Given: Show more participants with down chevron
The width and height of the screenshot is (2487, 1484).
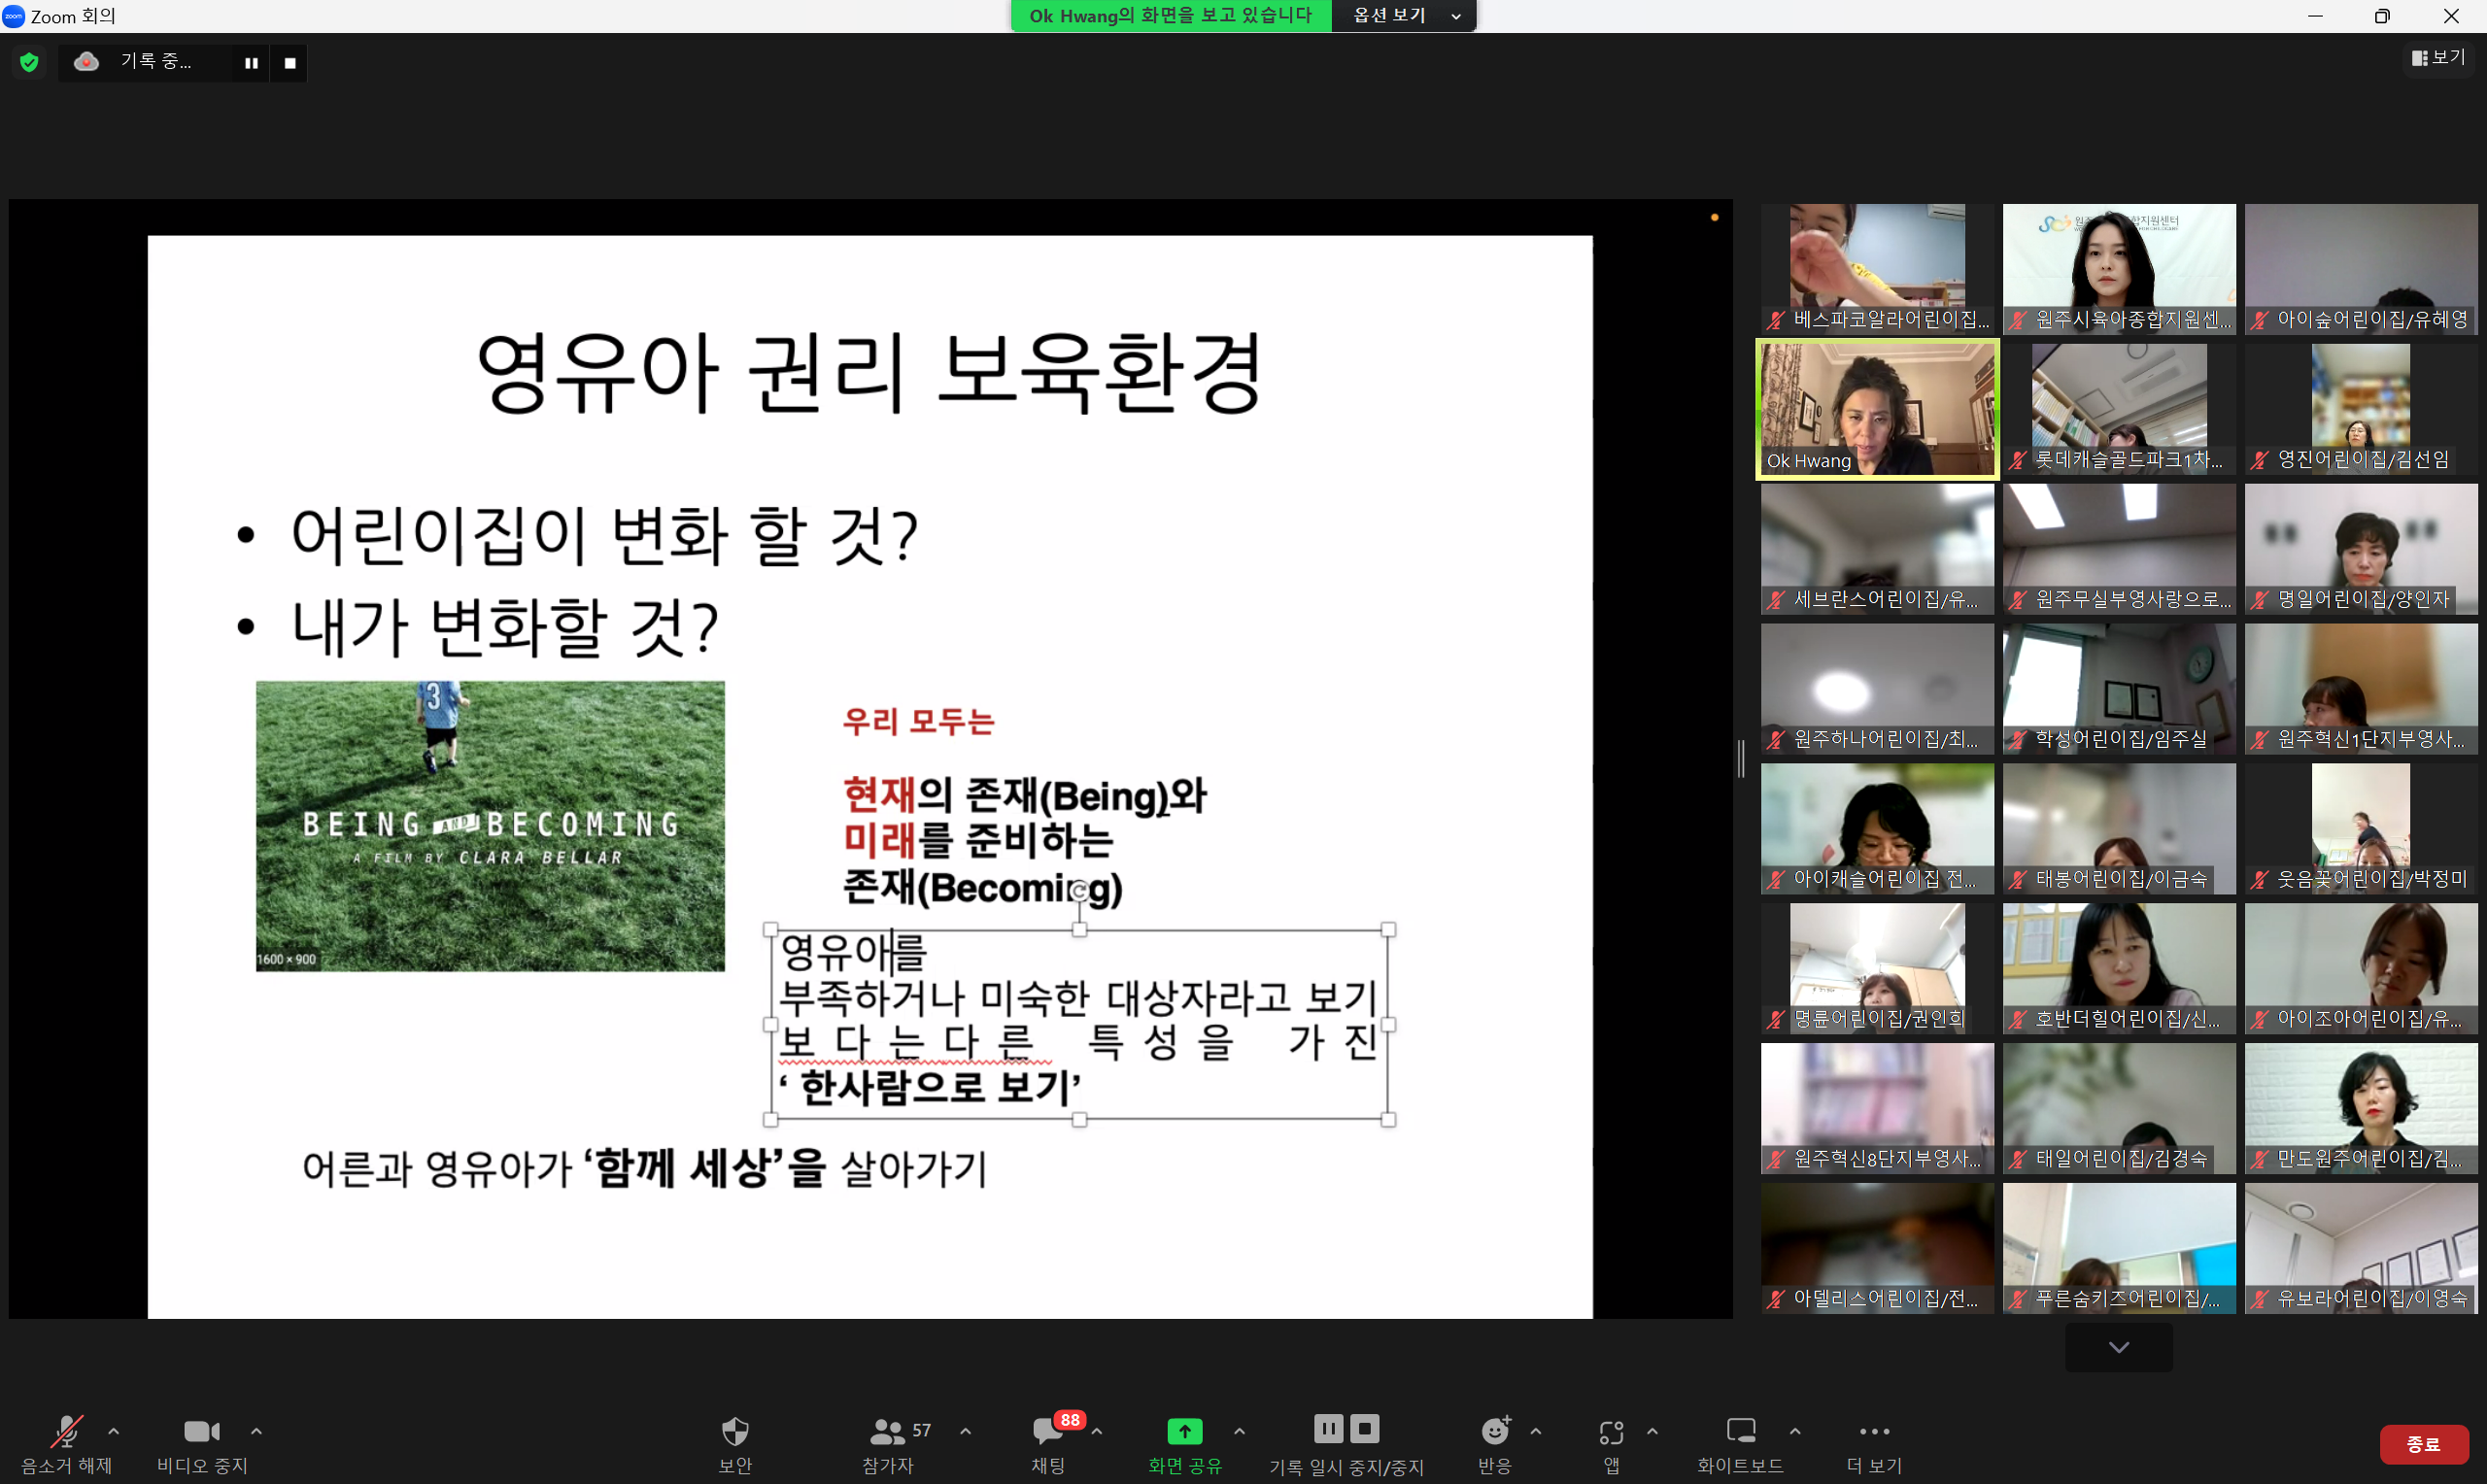Looking at the screenshot, I should (x=2118, y=1347).
